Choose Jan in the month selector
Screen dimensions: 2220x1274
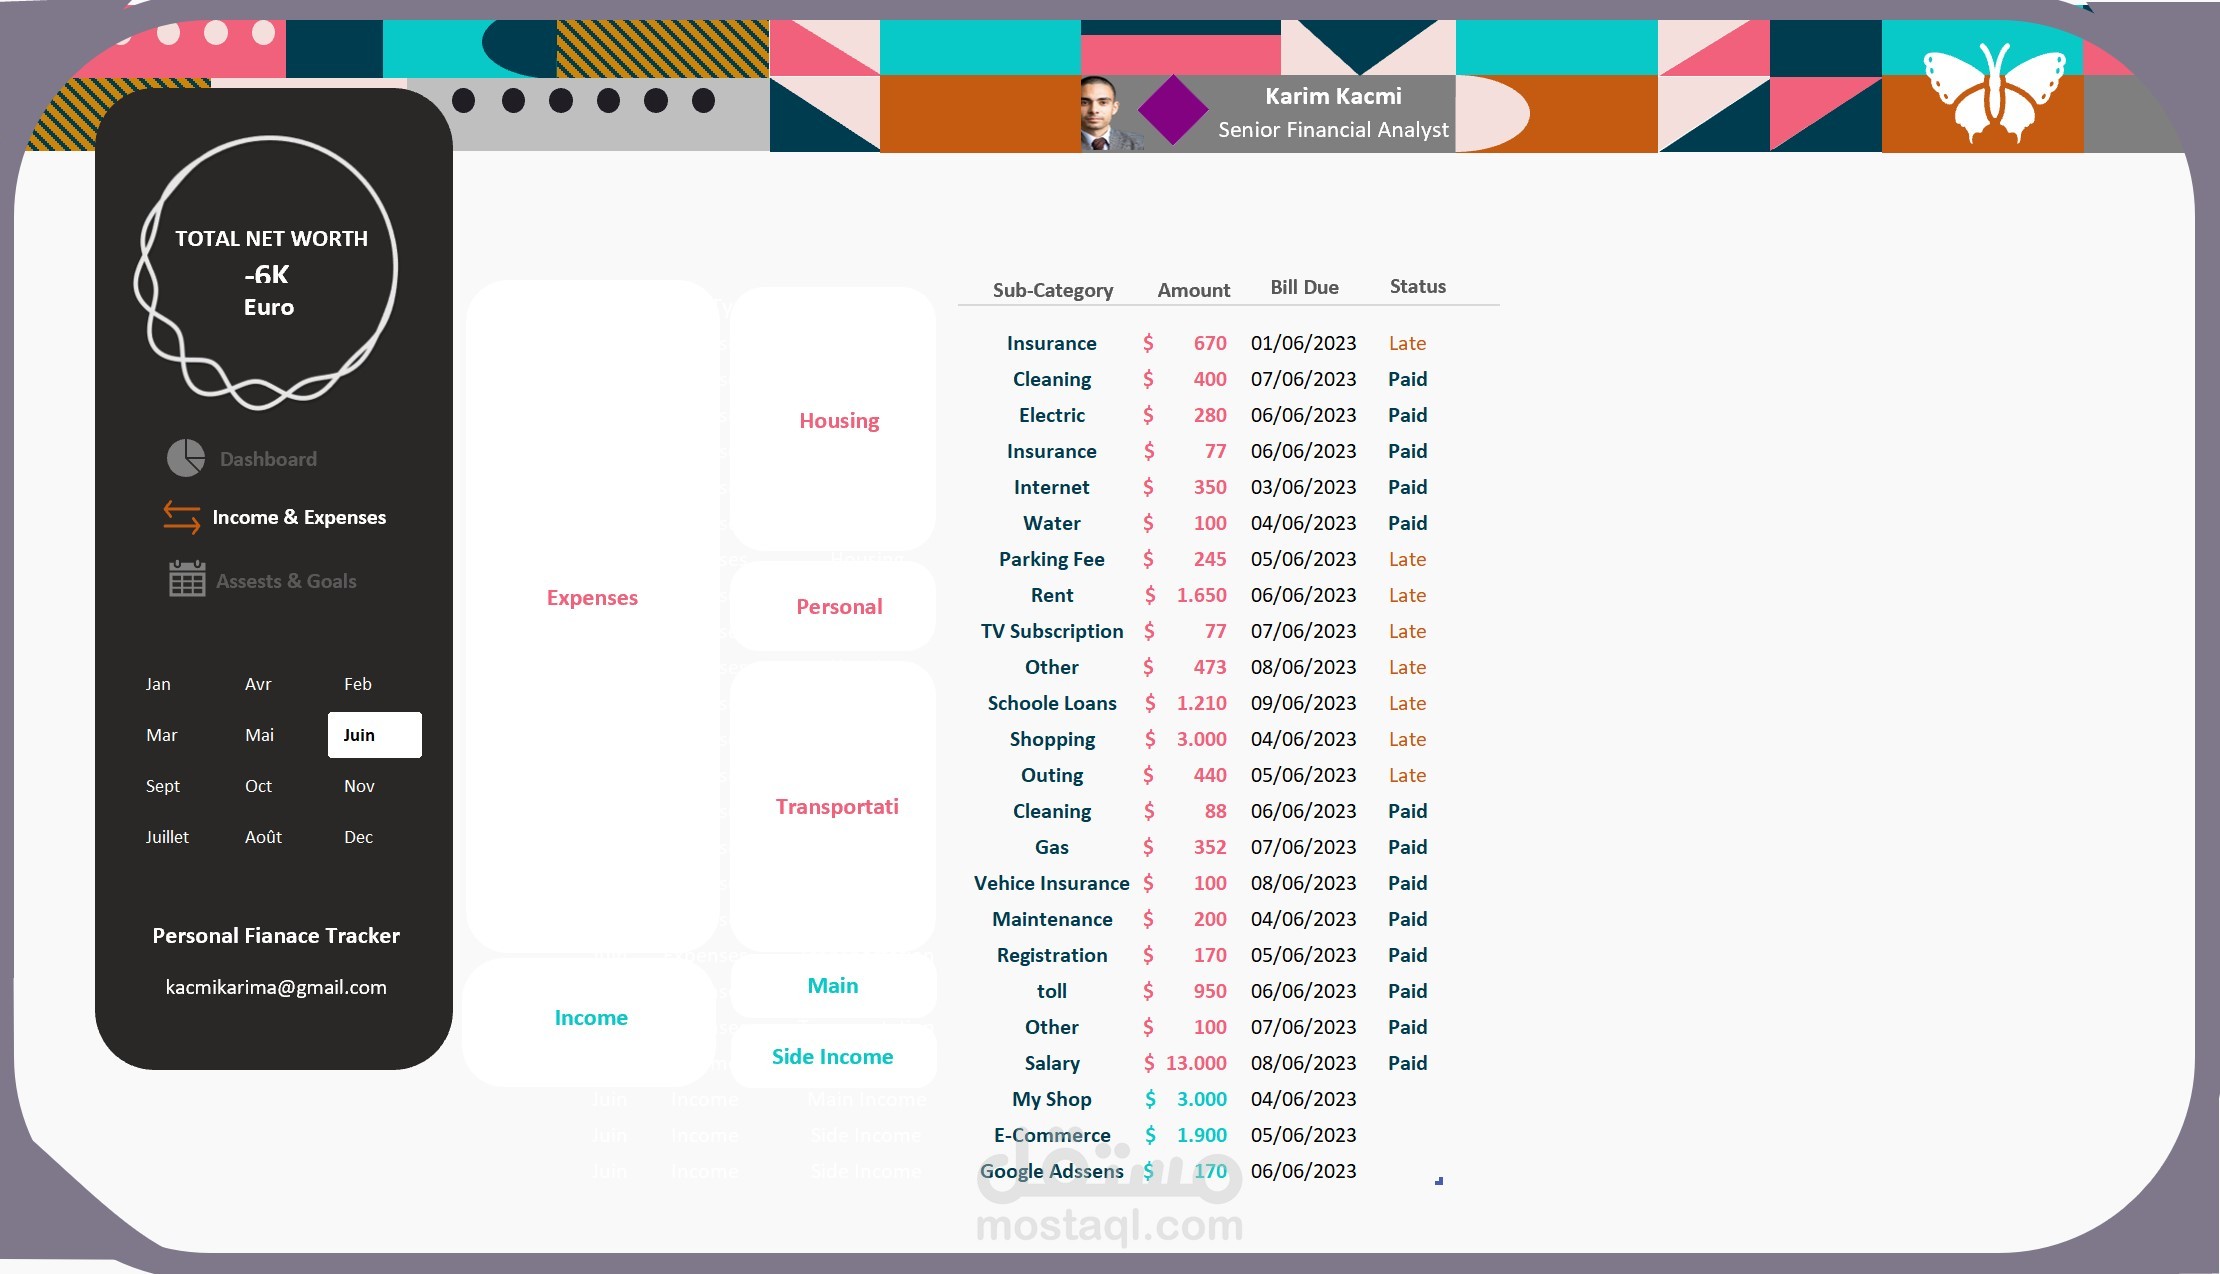coord(158,684)
